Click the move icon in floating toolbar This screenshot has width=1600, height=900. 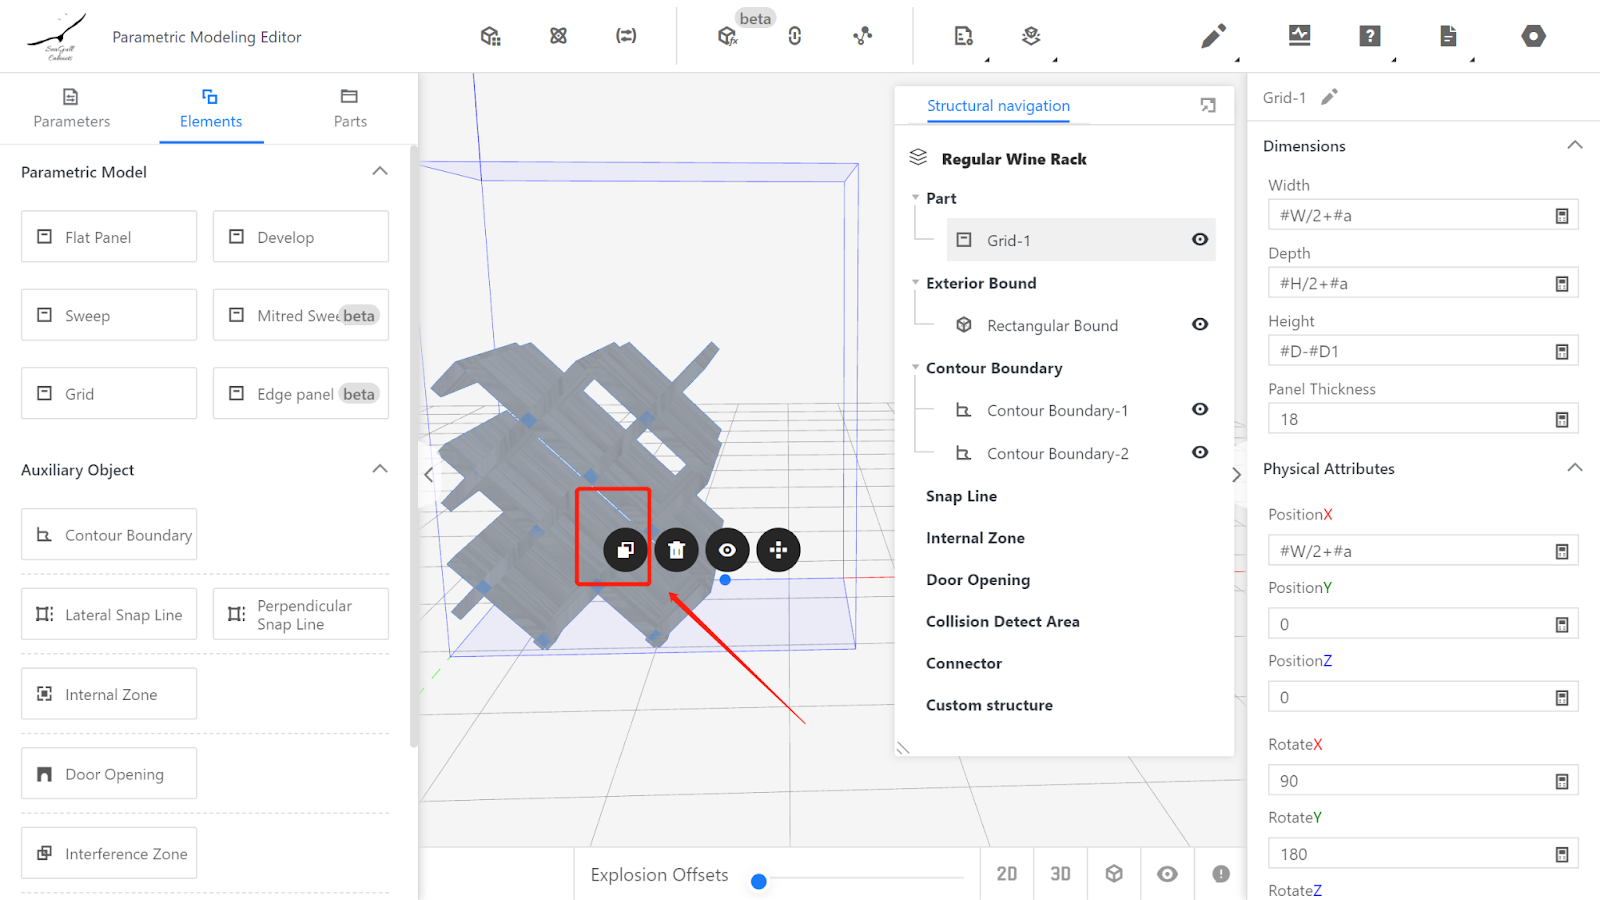coord(778,550)
